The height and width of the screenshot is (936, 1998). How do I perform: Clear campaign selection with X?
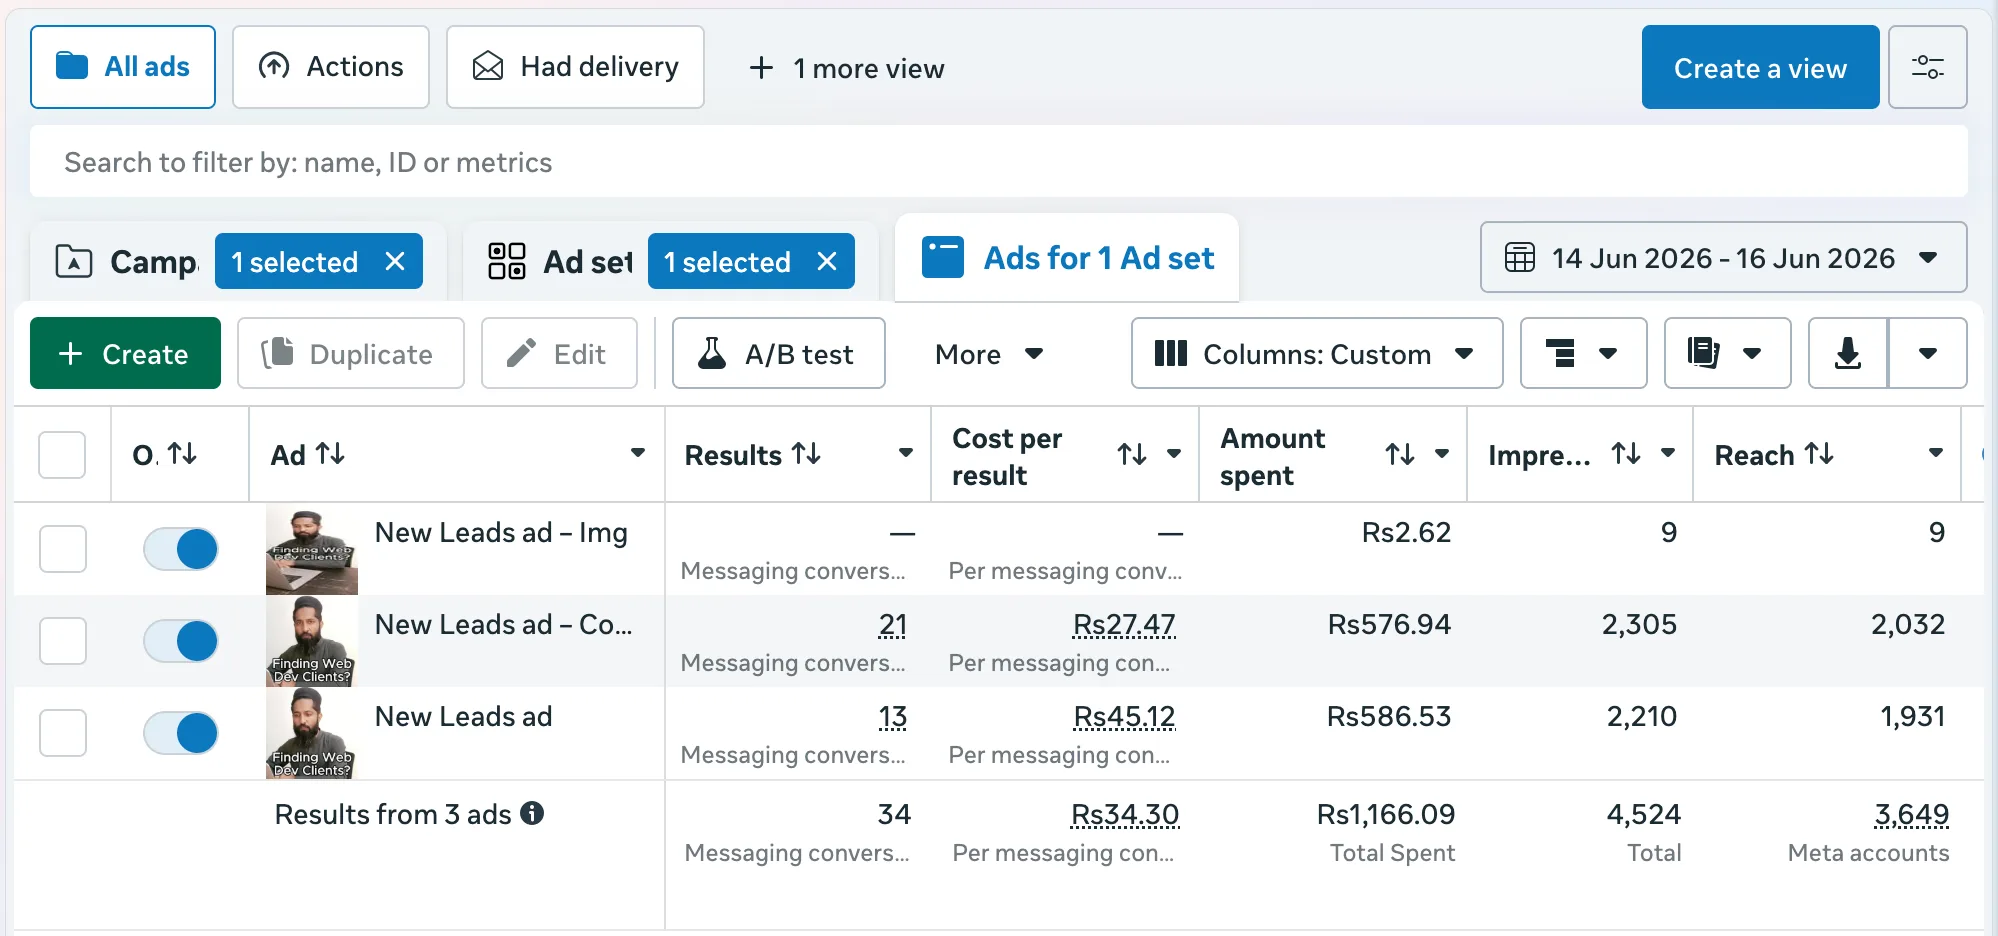pyautogui.click(x=395, y=261)
